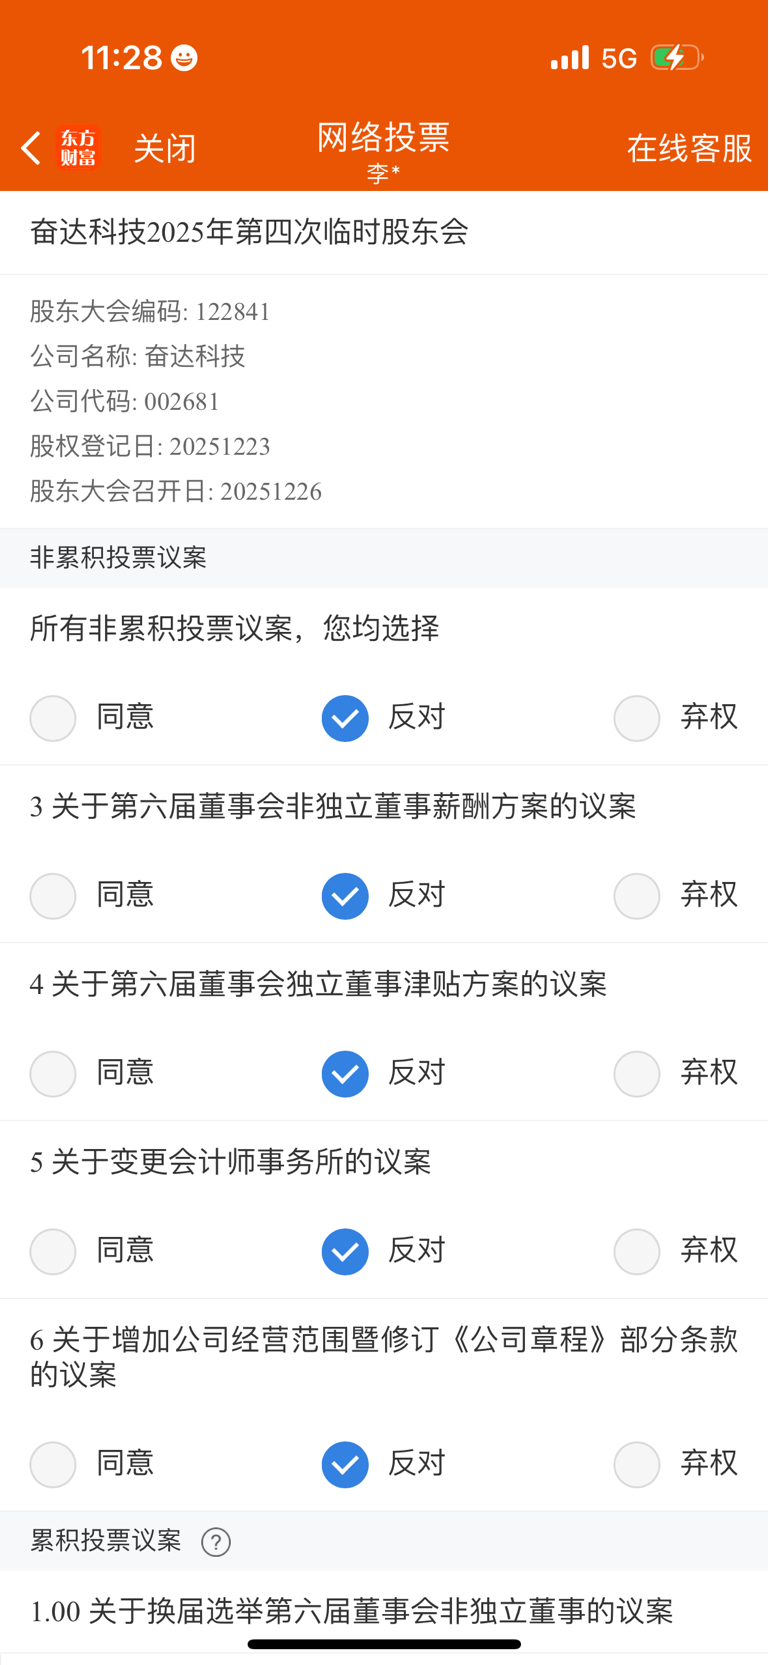Image resolution: width=769 pixels, height=1665 pixels.
Task: Choose 弃权 for proposal 6 公司章程 amendment
Action: 637,1465
